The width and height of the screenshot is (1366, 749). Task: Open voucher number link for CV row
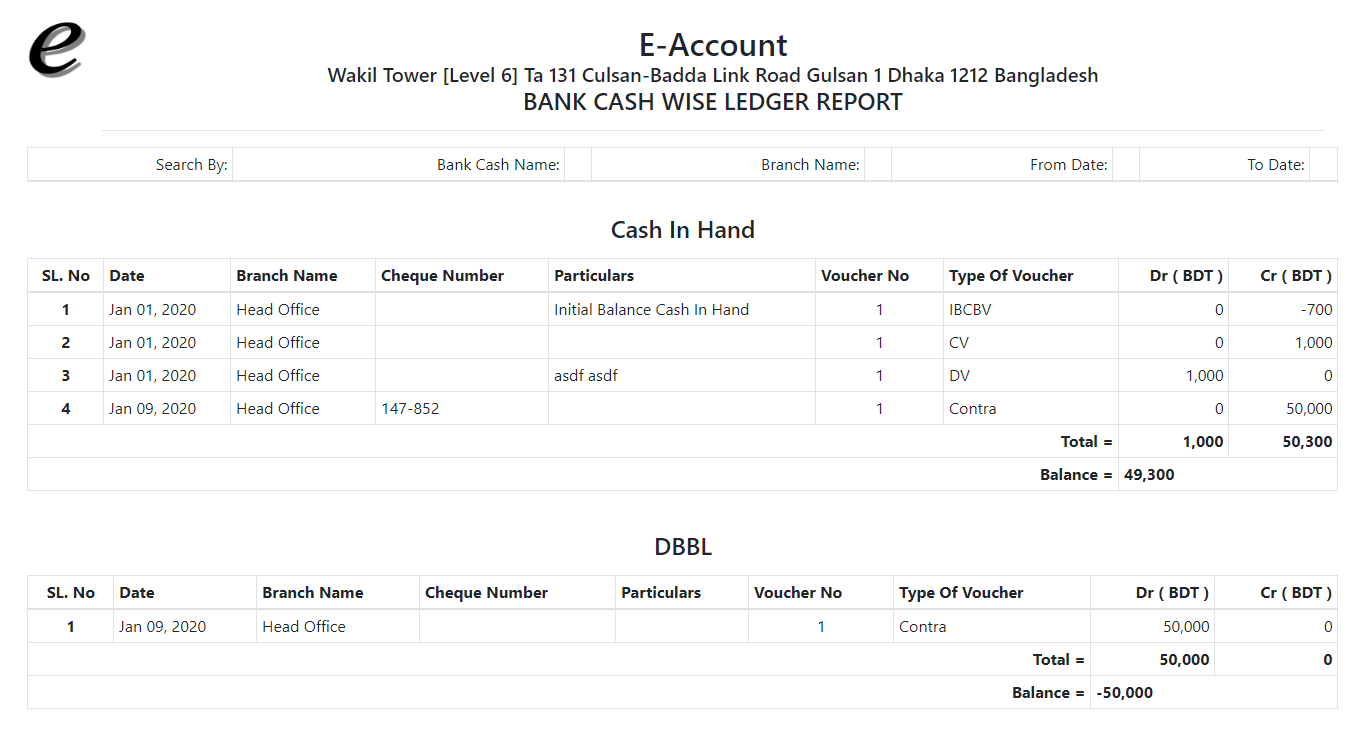[879, 343]
